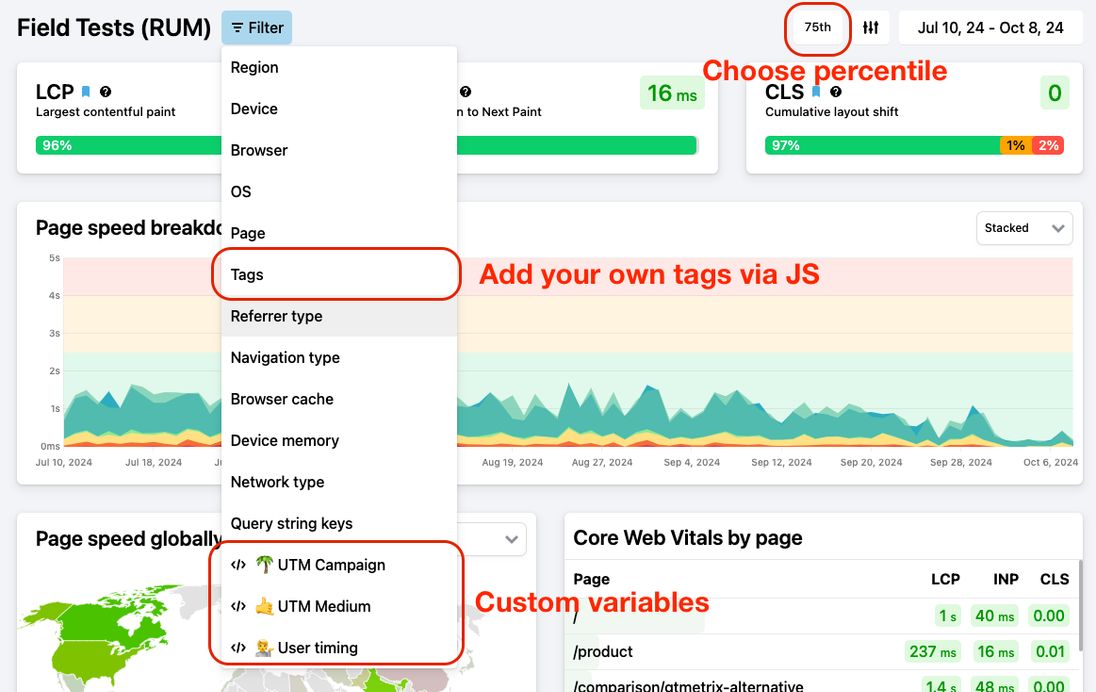Click the CLS bookmark icon

[816, 92]
